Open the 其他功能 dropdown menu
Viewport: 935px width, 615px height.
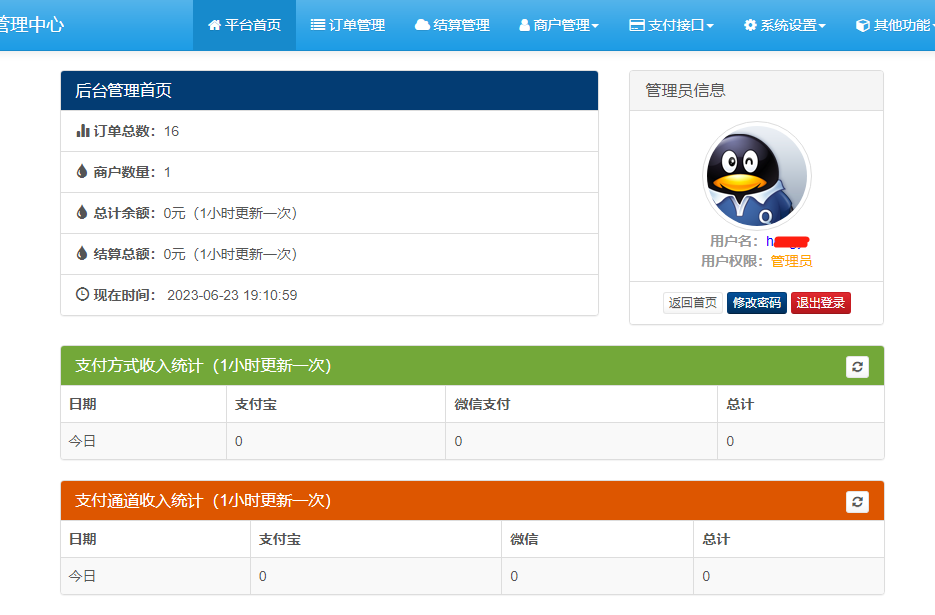pyautogui.click(x=898, y=25)
